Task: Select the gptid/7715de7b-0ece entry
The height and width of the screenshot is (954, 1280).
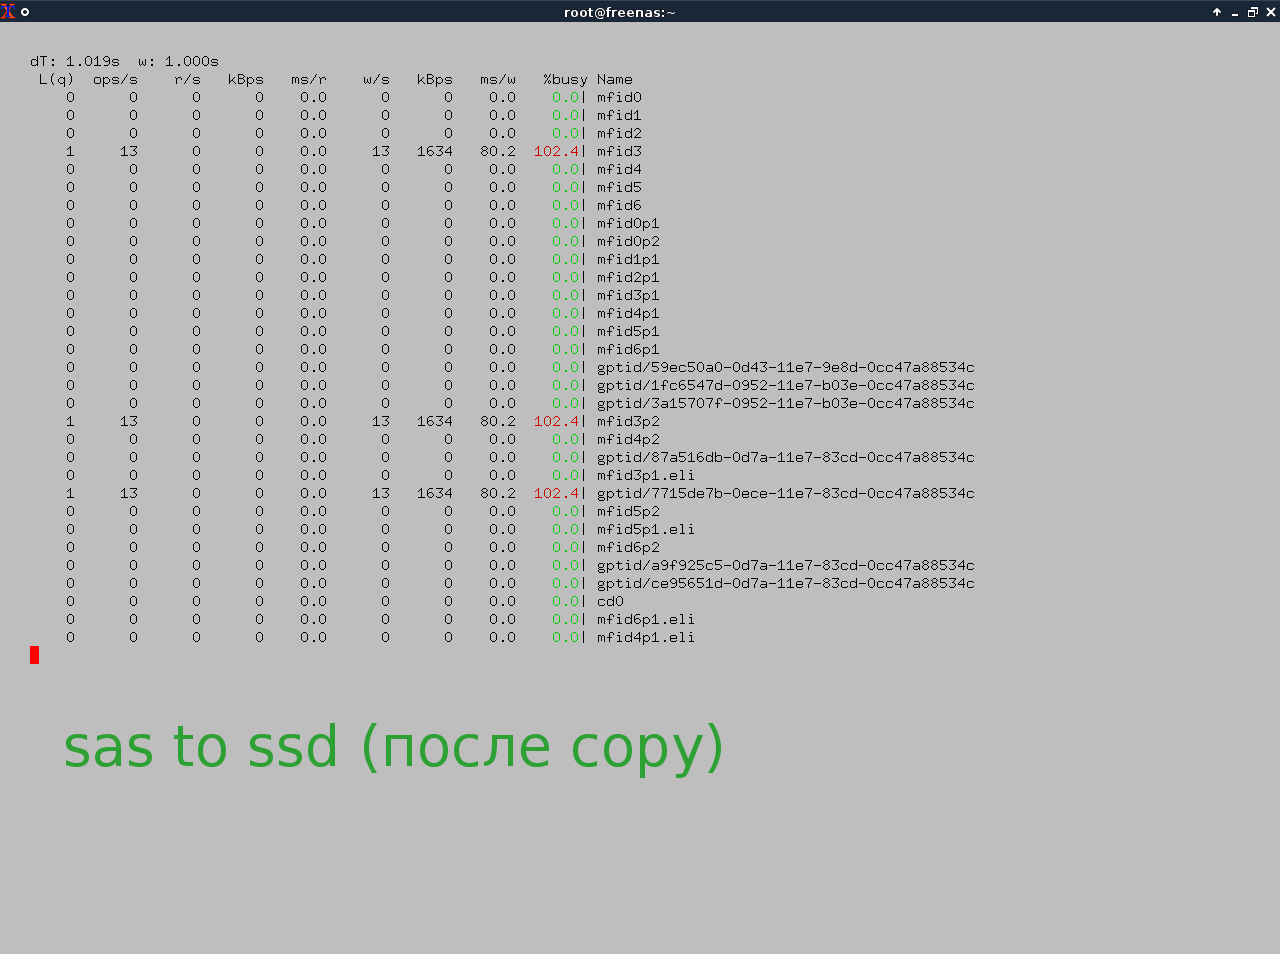Action: point(786,493)
